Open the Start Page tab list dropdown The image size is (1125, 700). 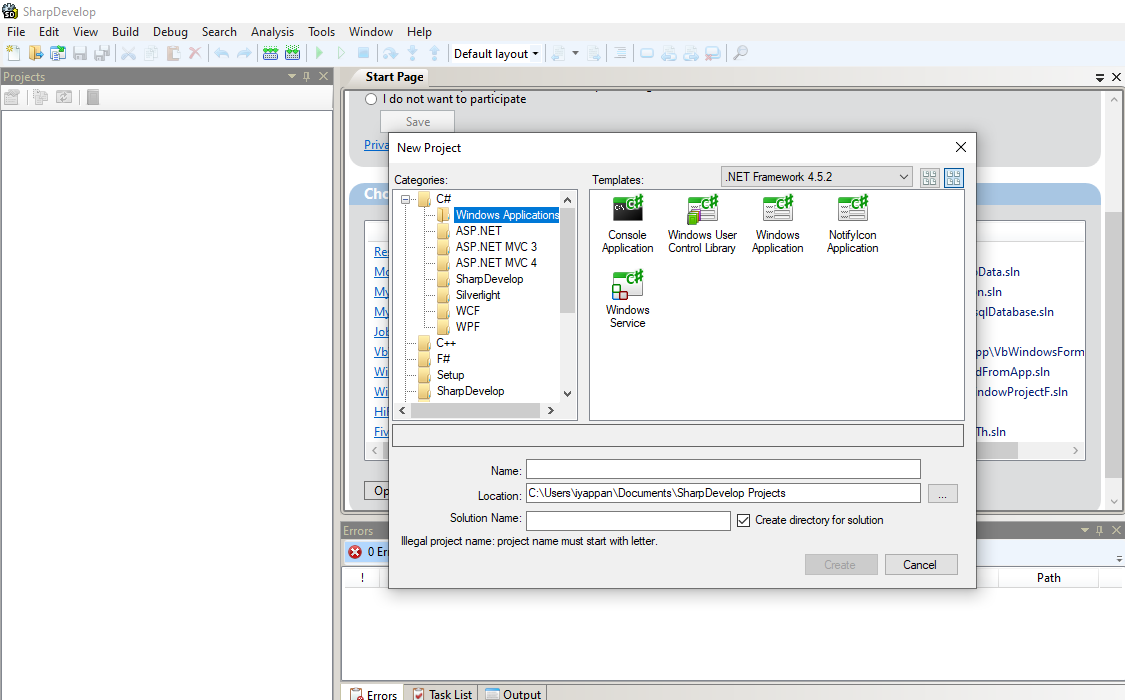click(1100, 77)
